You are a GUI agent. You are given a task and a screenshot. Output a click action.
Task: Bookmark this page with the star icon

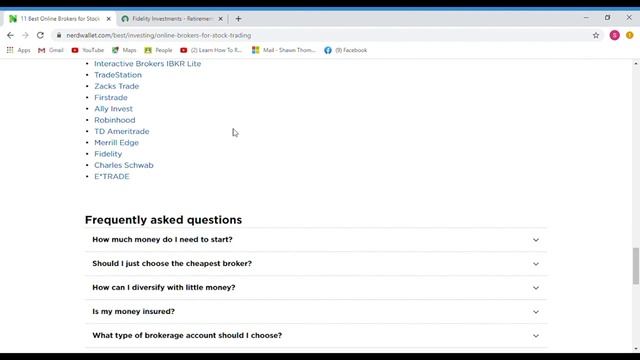[596, 36]
